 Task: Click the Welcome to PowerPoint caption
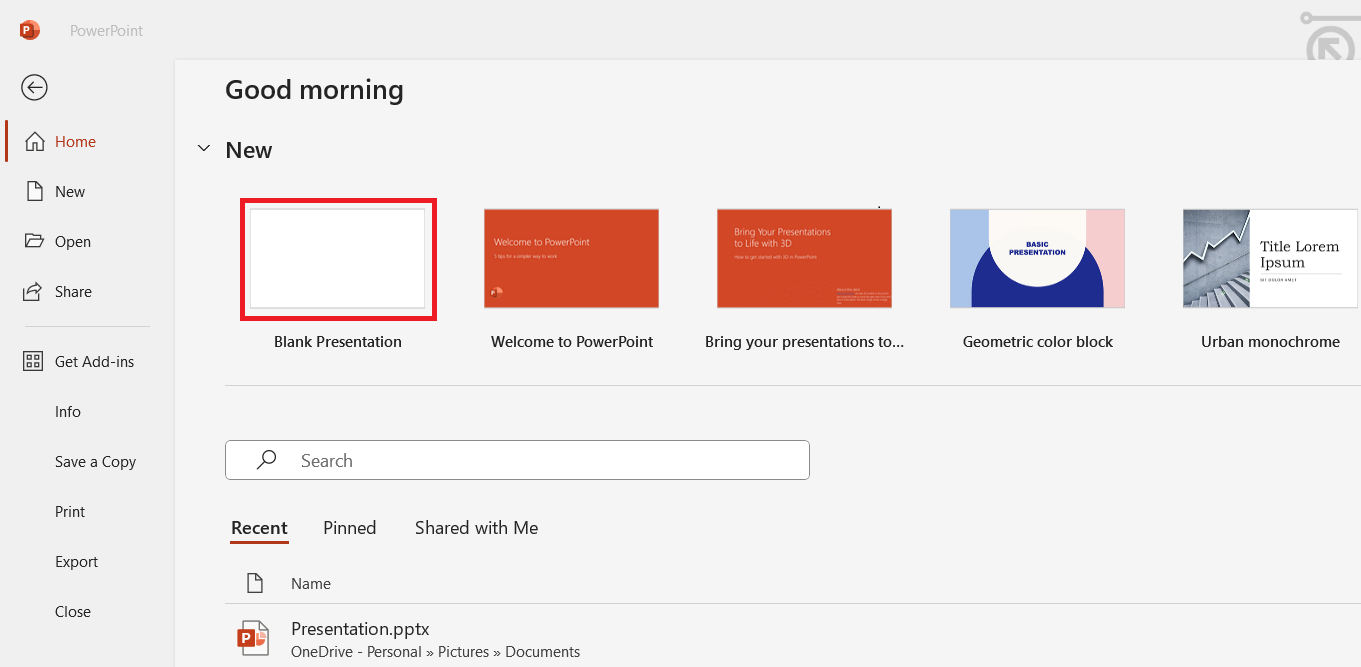pyautogui.click(x=572, y=342)
